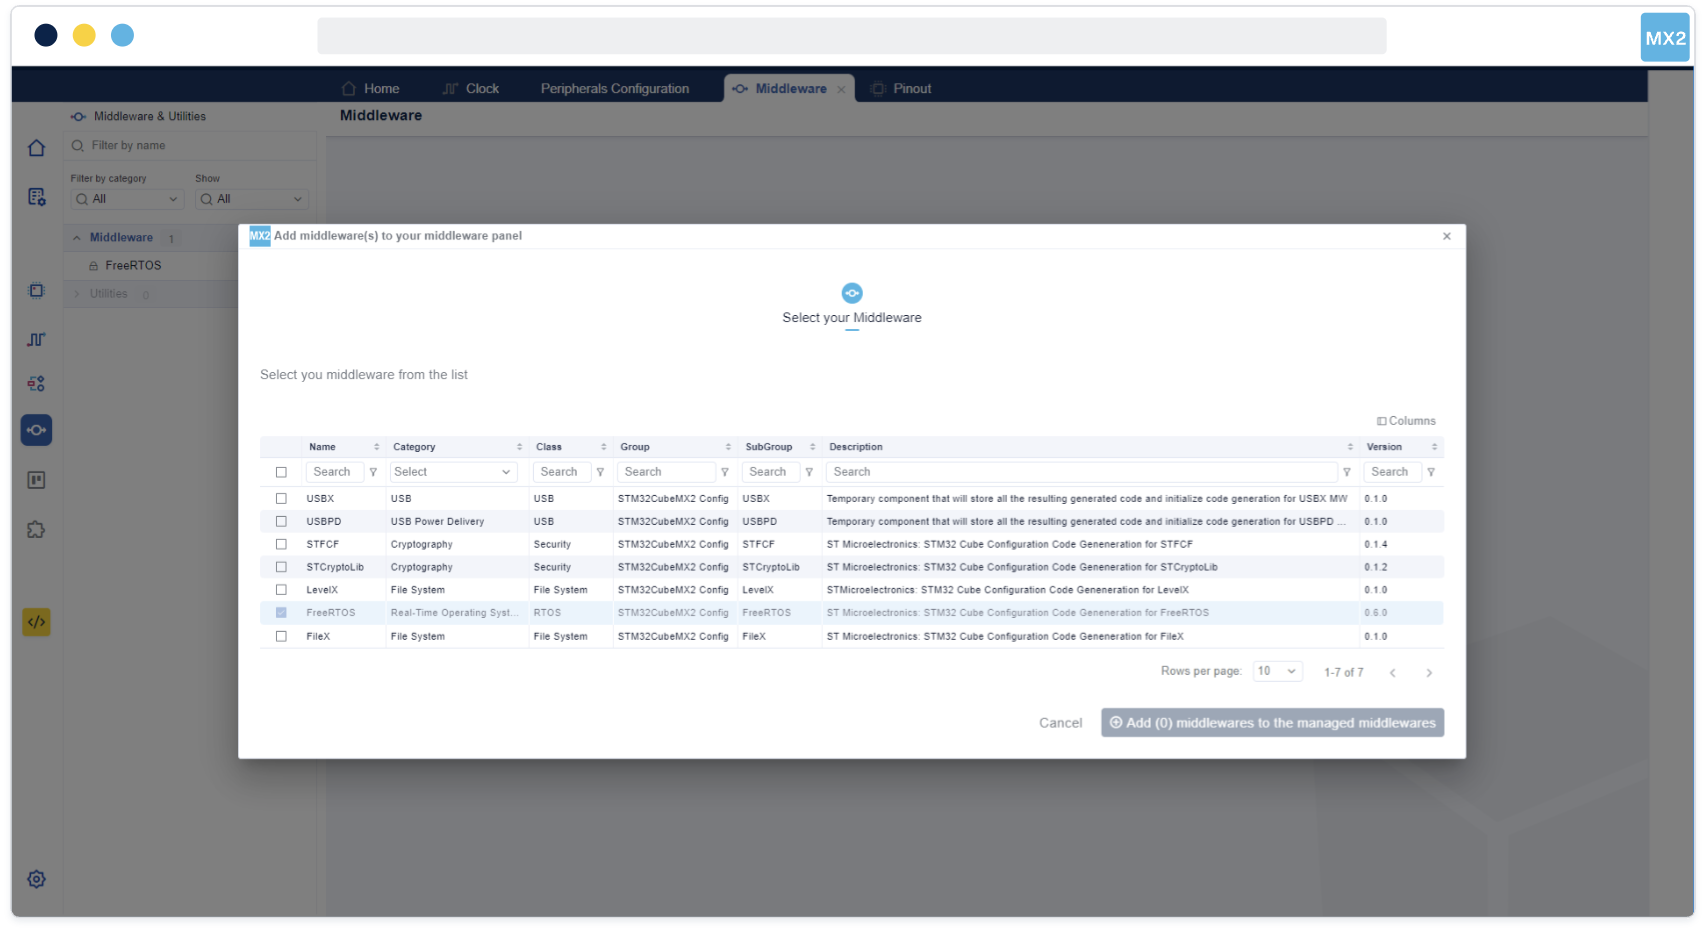Image resolution: width=1704 pixels, height=928 pixels.
Task: Open the clock waveform icon in sidebar
Action: (x=37, y=340)
